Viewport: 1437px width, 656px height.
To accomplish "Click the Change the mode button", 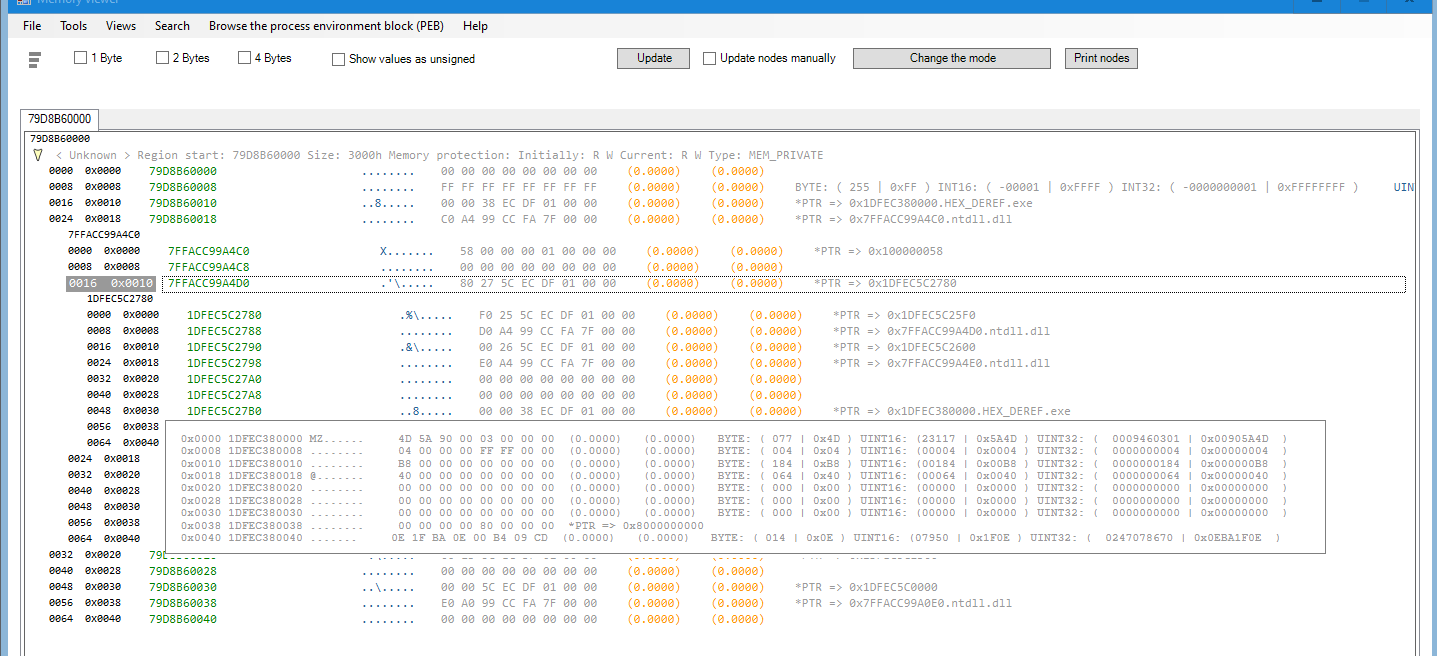I will (x=951, y=58).
